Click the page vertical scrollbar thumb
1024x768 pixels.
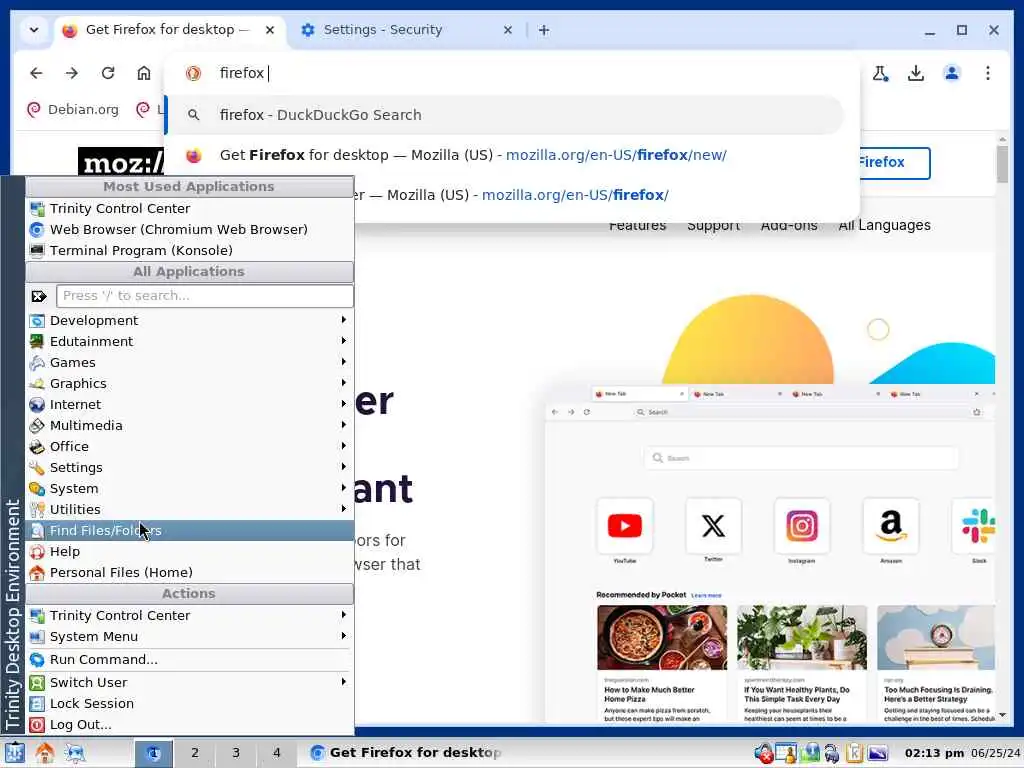(1002, 165)
